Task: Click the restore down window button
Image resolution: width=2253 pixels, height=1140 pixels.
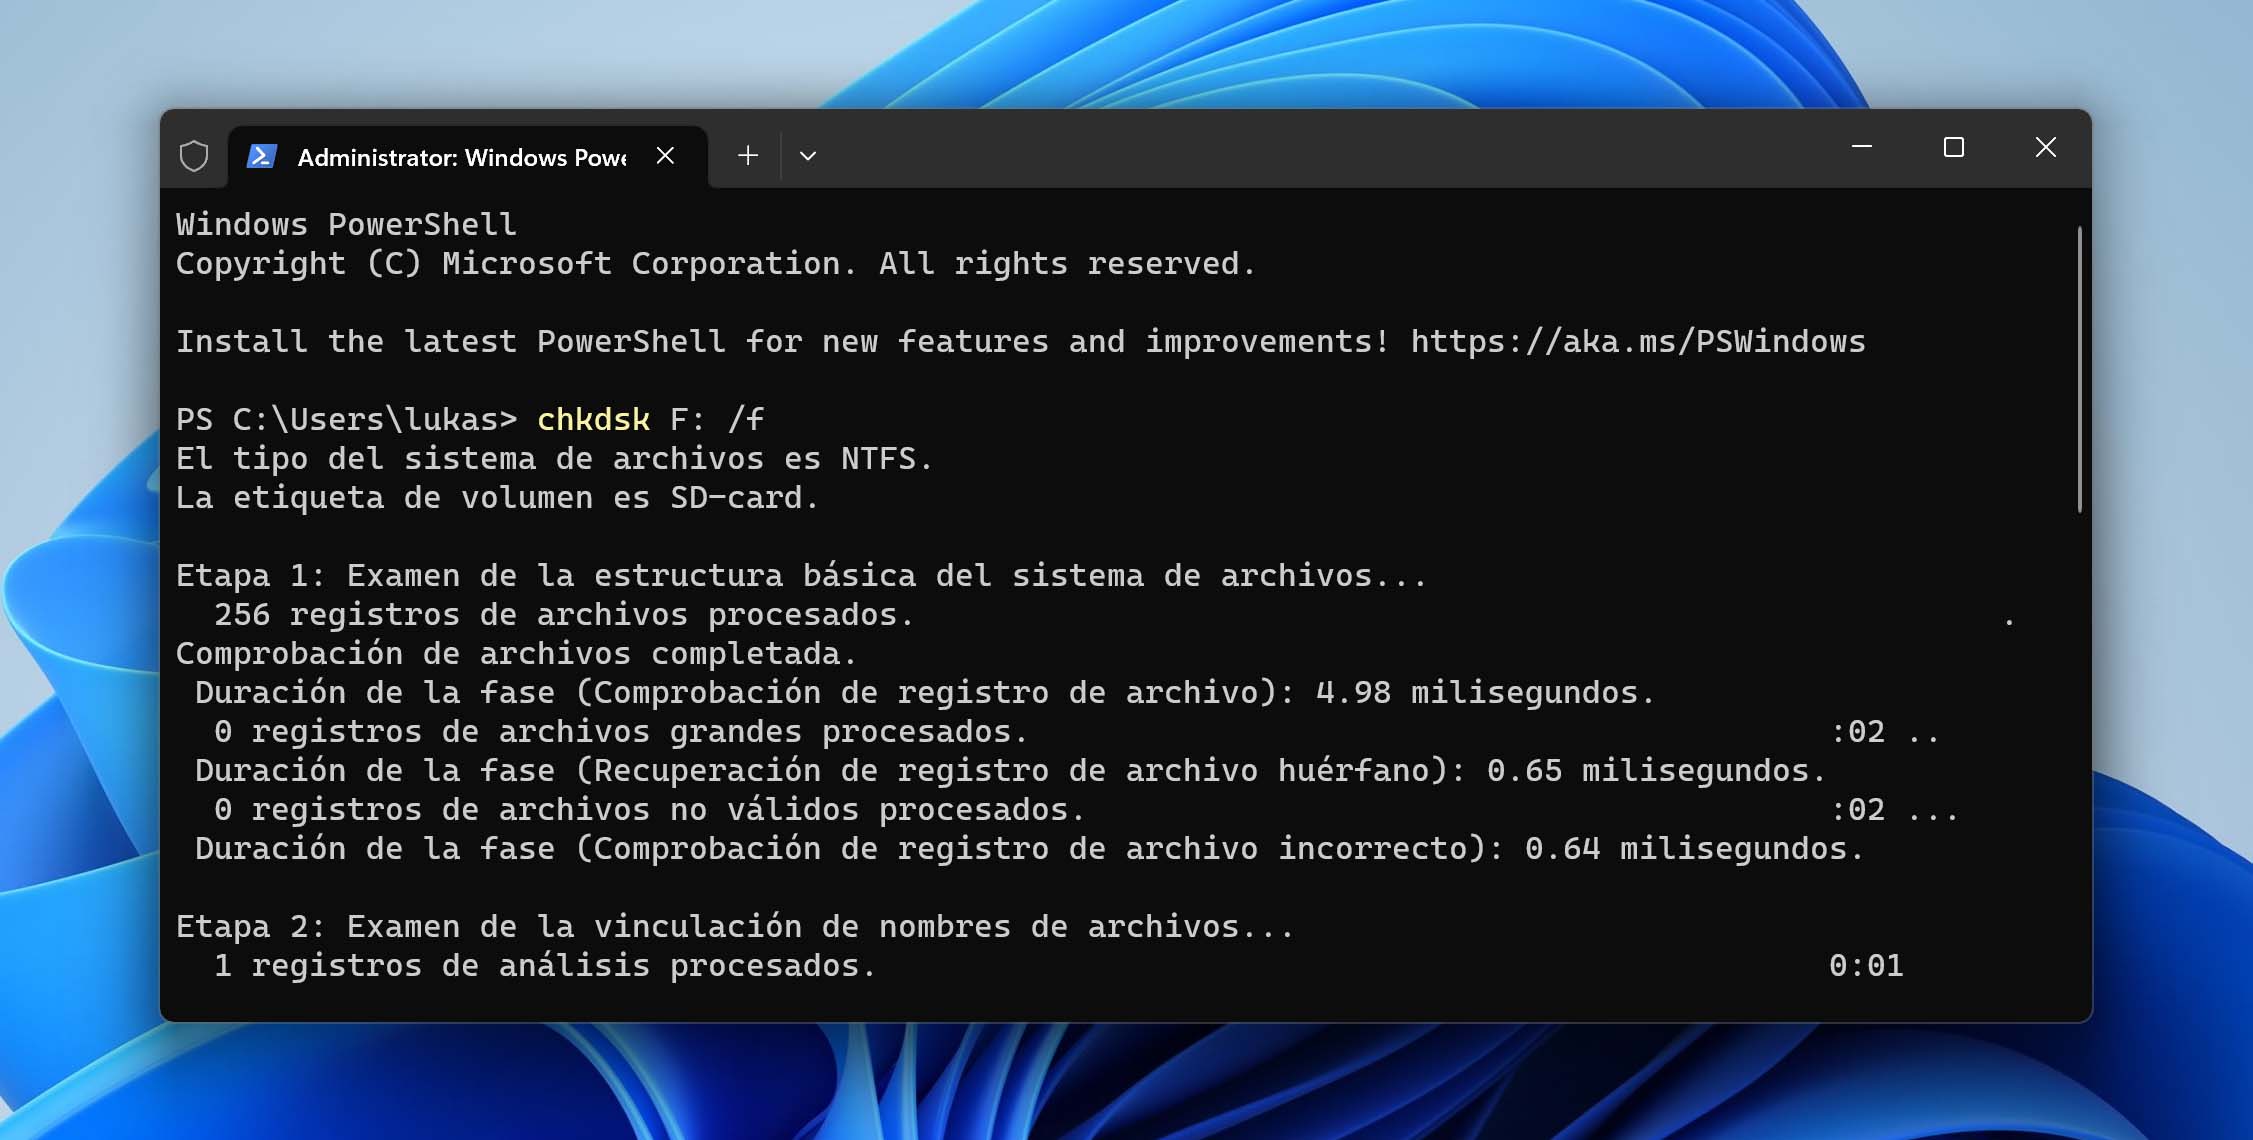Action: pyautogui.click(x=1954, y=145)
